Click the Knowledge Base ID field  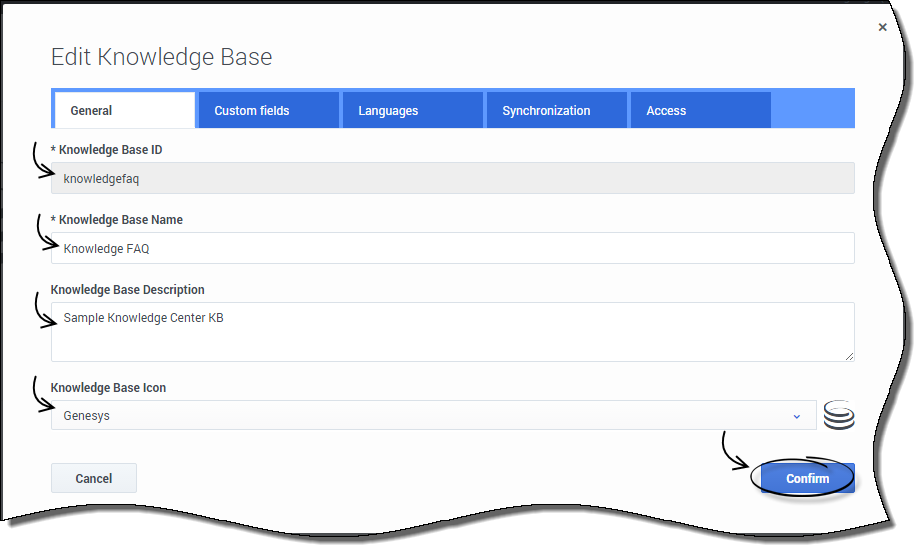(x=452, y=178)
